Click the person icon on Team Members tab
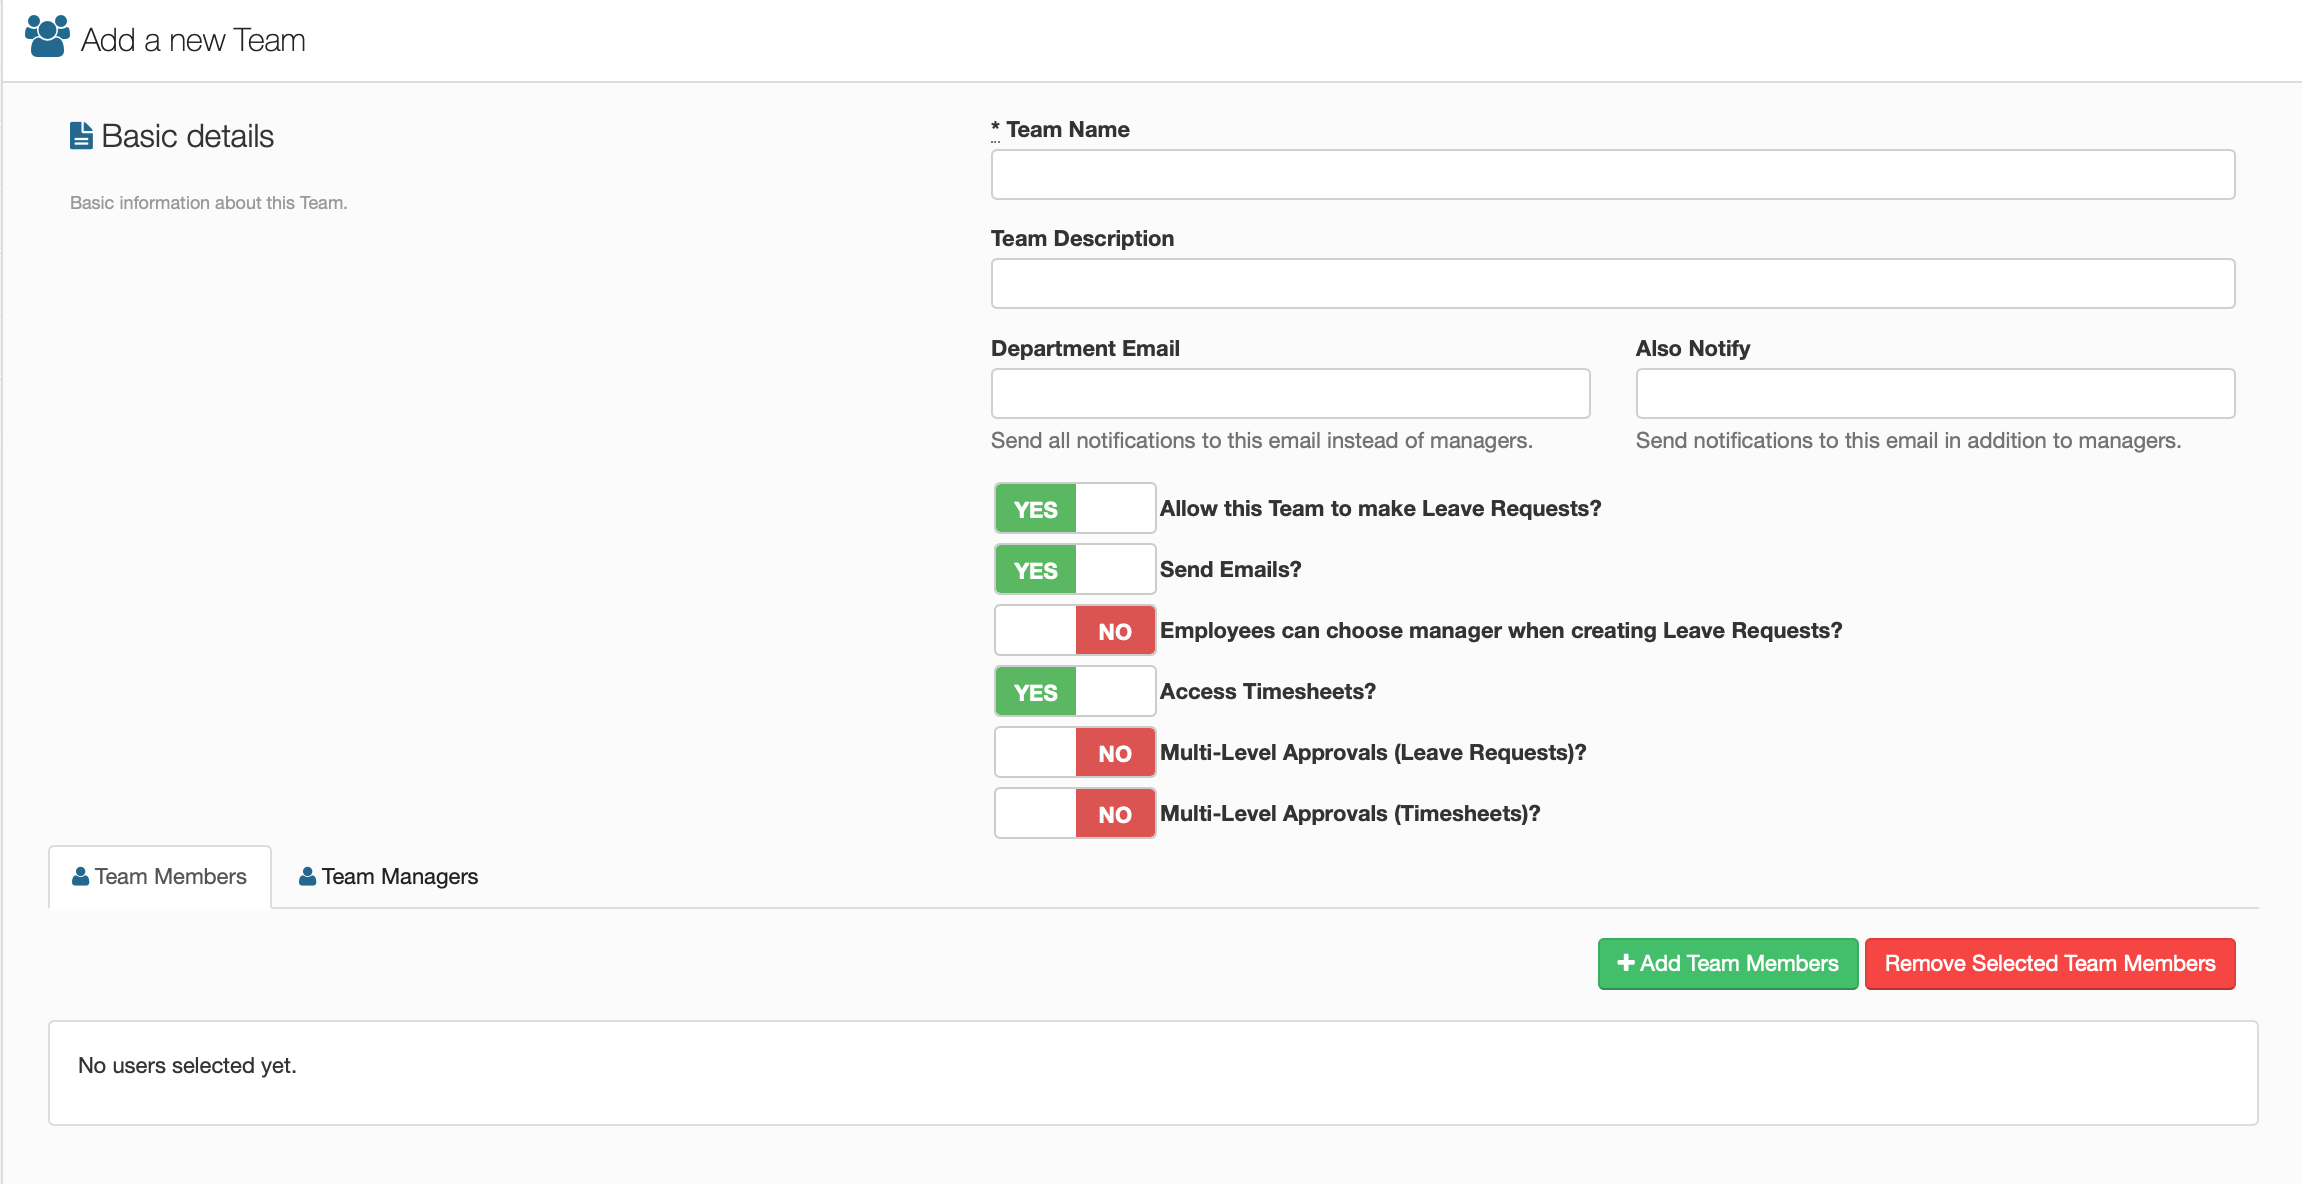 pyautogui.click(x=81, y=877)
